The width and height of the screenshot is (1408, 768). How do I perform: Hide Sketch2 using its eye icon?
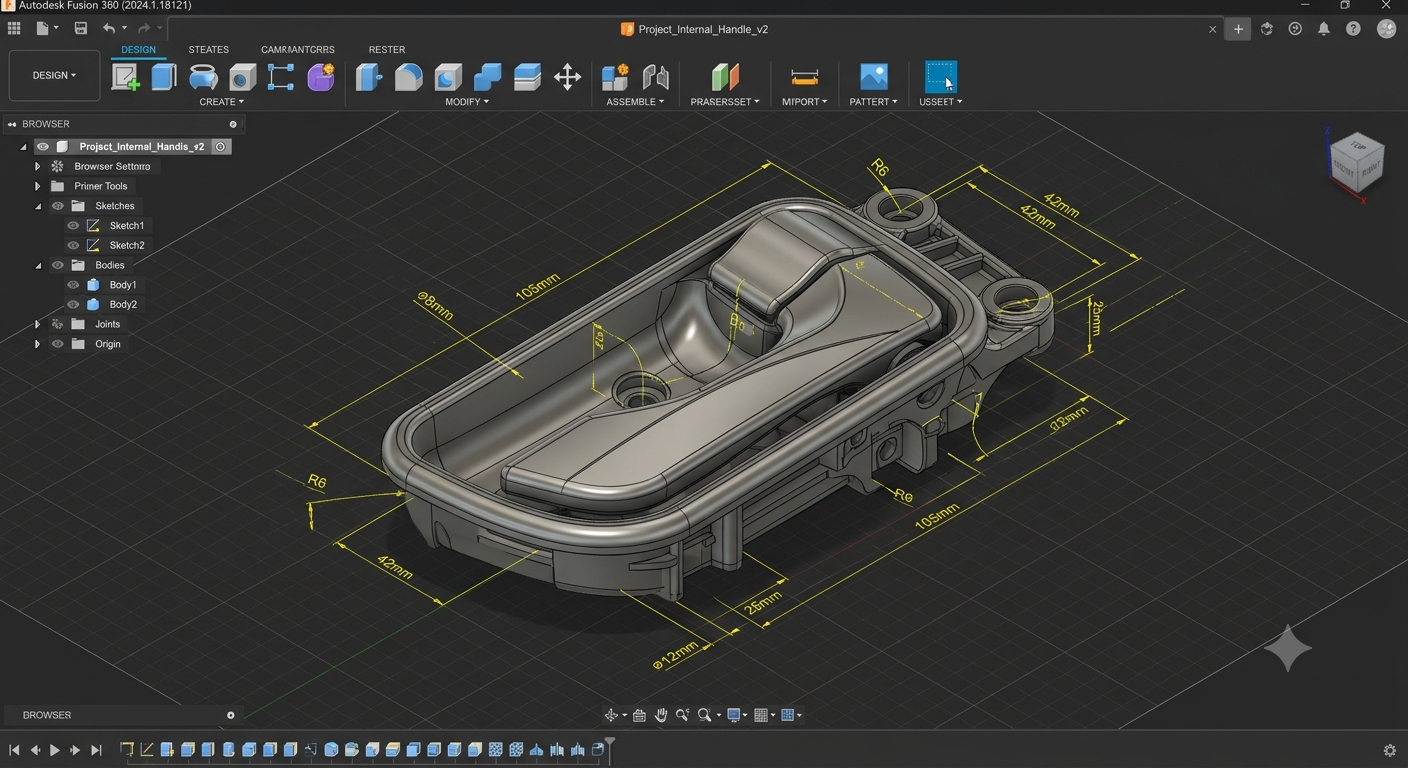click(73, 245)
